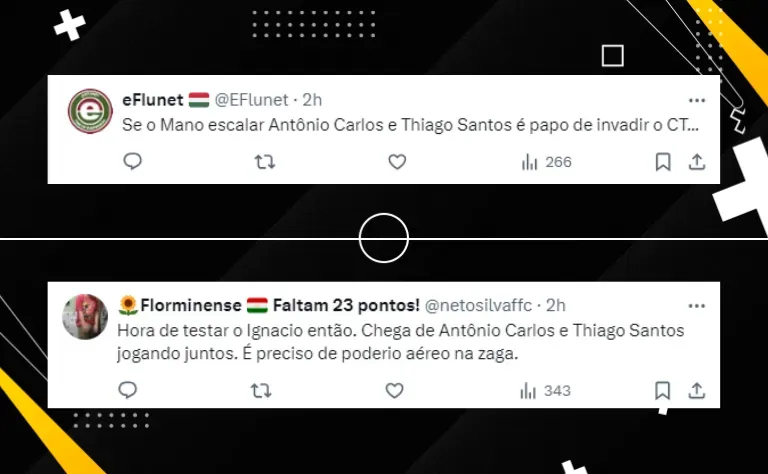Reply to the eFlunet tweet
The height and width of the screenshot is (474, 768).
[132, 161]
